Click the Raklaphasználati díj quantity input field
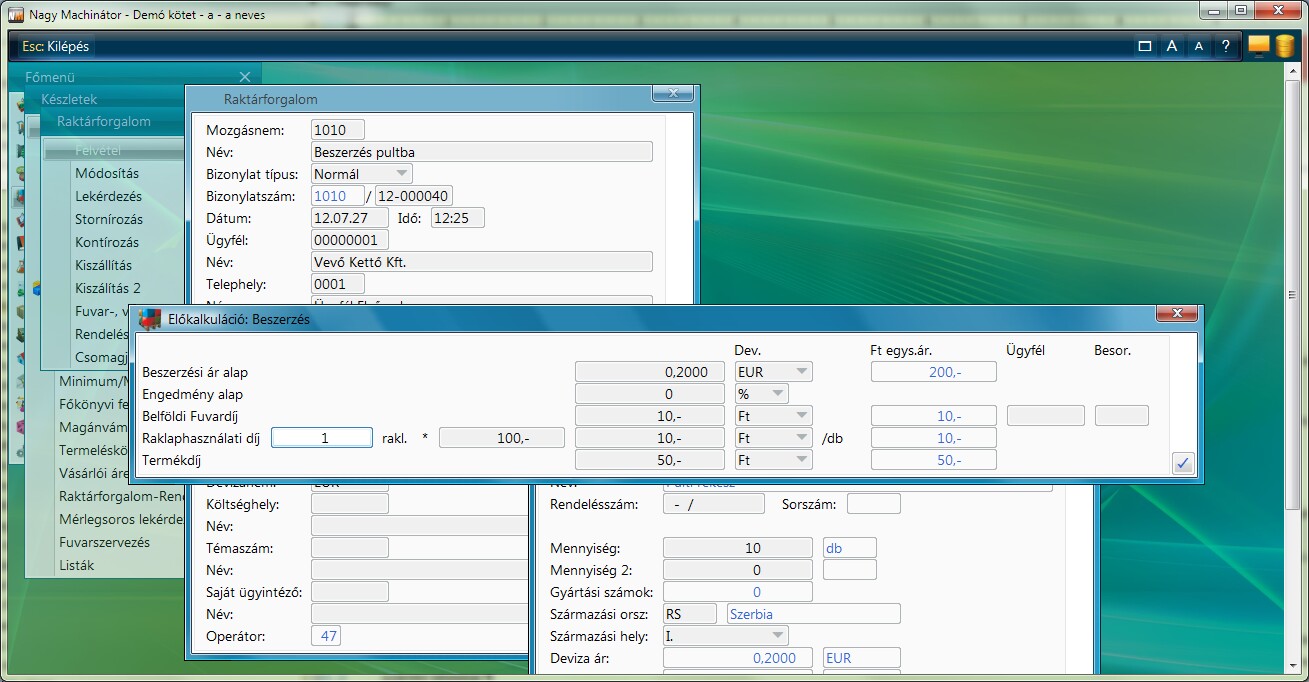Viewport: 1309px width, 682px height. click(321, 438)
